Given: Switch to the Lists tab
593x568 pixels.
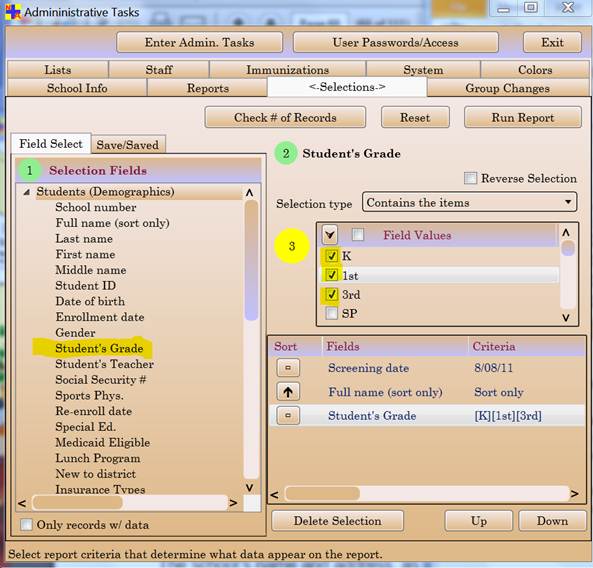Looking at the screenshot, I should (x=57, y=70).
